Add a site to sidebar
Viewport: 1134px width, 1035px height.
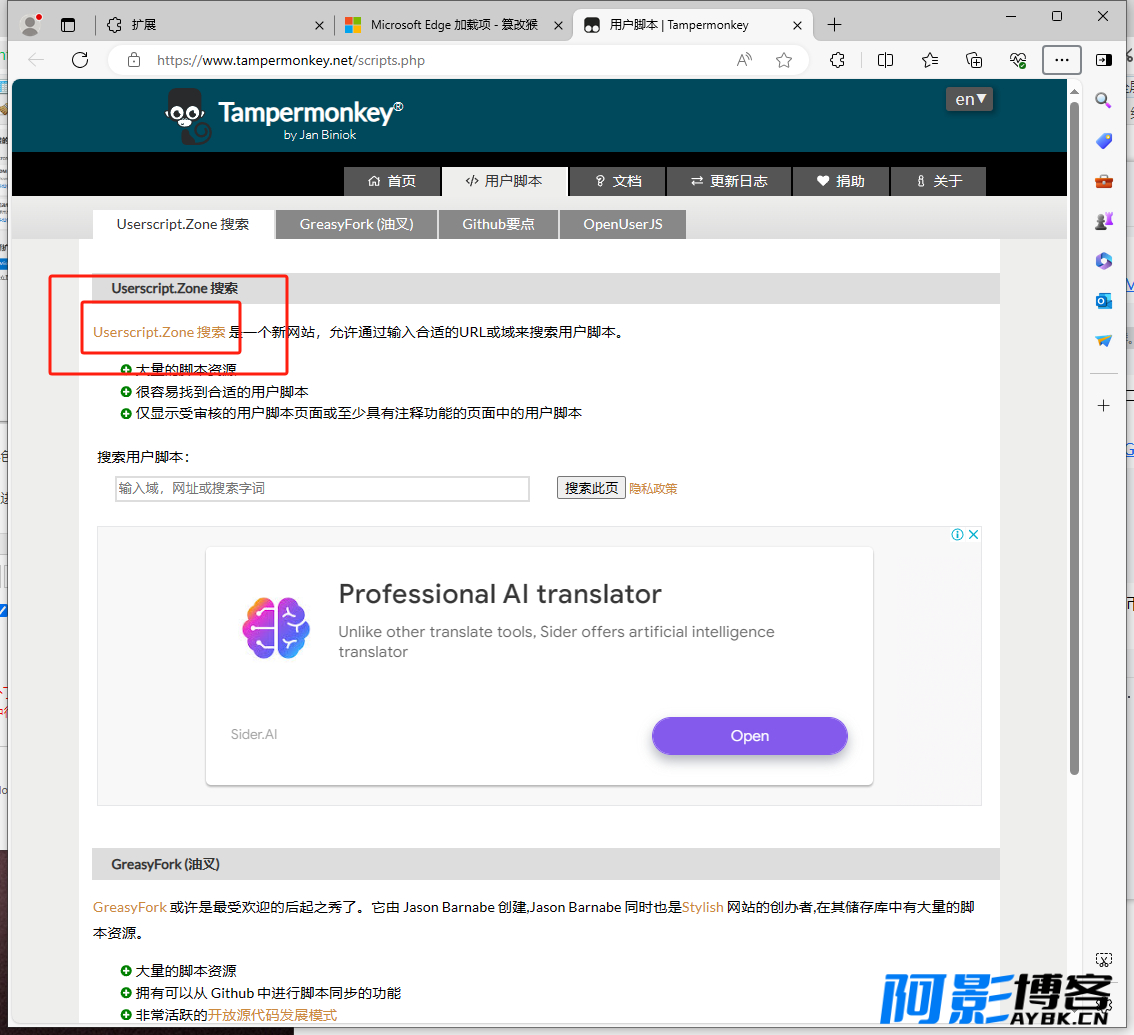tap(1104, 406)
